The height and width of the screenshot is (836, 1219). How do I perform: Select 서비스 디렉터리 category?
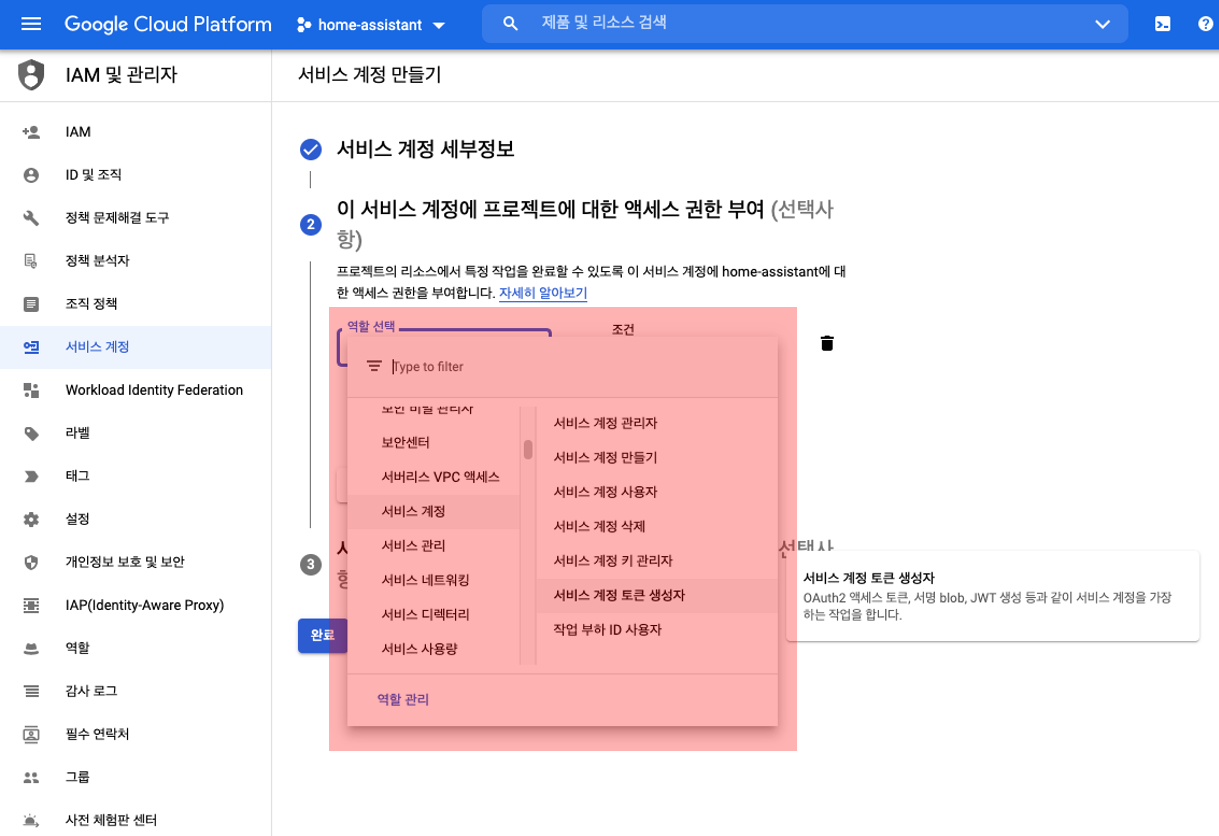click(433, 614)
